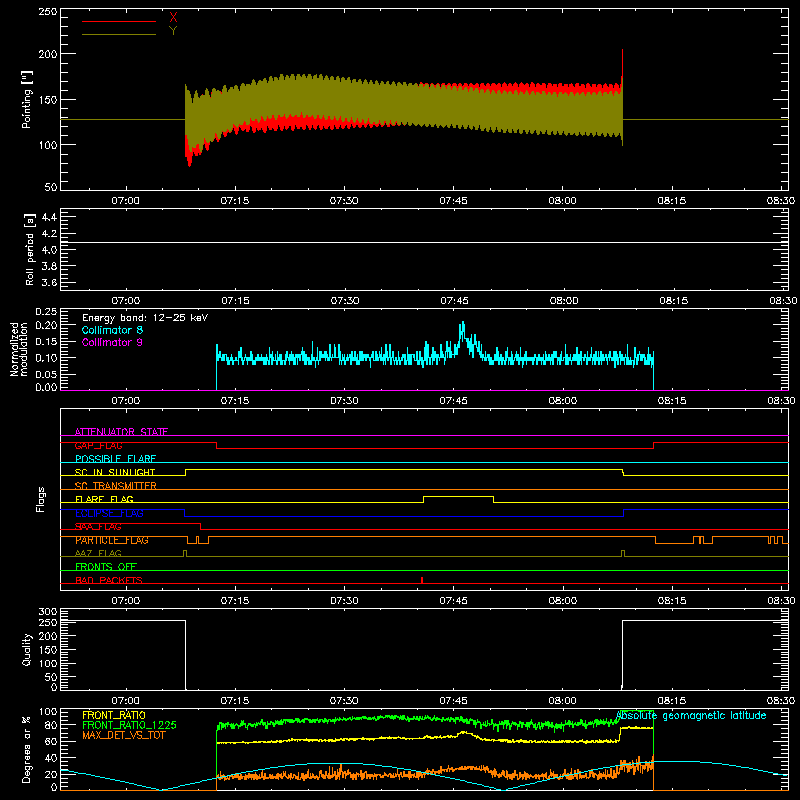Click the "300" tick on Quality axis
Screen dimensions: 800x800
point(47,612)
